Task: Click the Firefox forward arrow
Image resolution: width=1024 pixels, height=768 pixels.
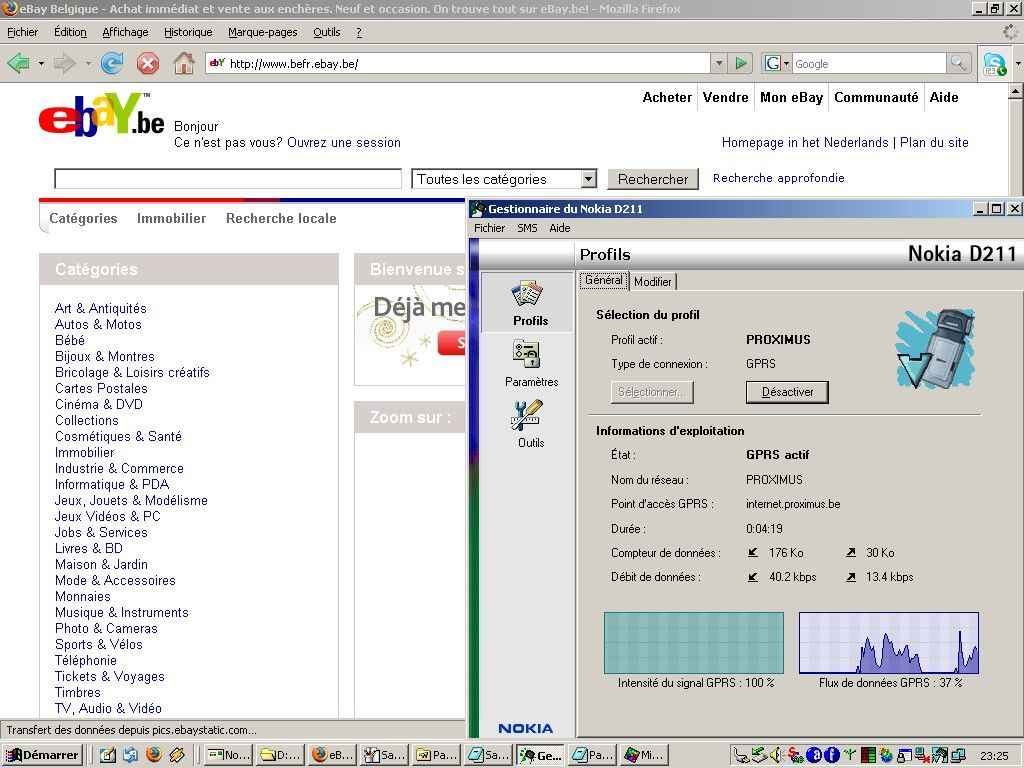Action: click(64, 63)
